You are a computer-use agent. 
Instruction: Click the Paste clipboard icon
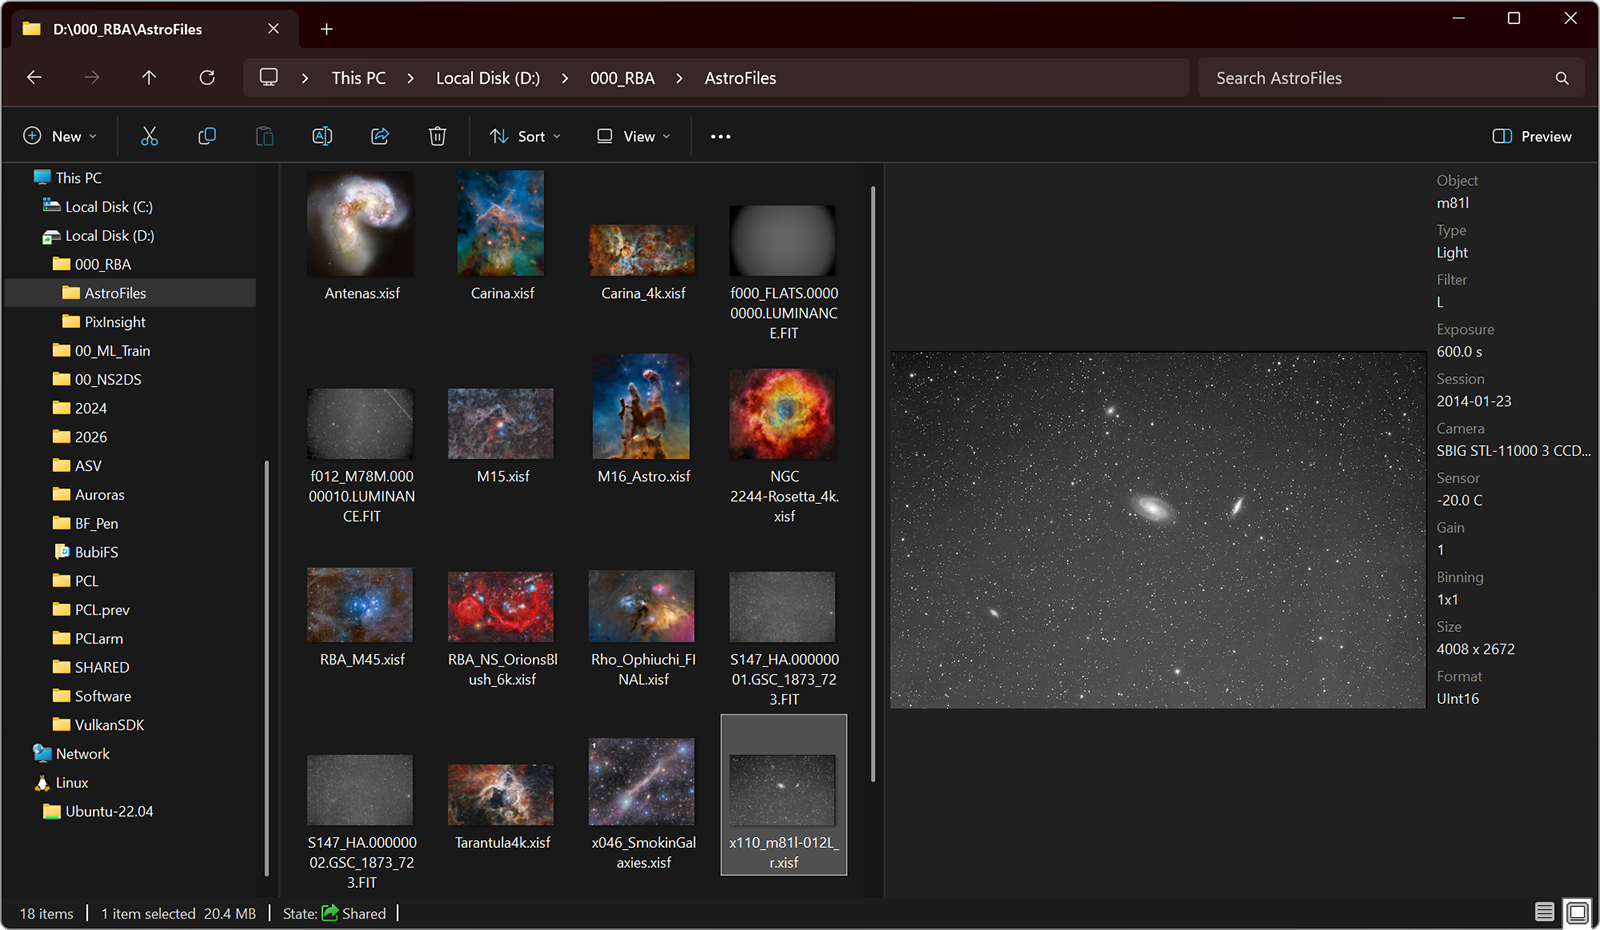click(264, 136)
